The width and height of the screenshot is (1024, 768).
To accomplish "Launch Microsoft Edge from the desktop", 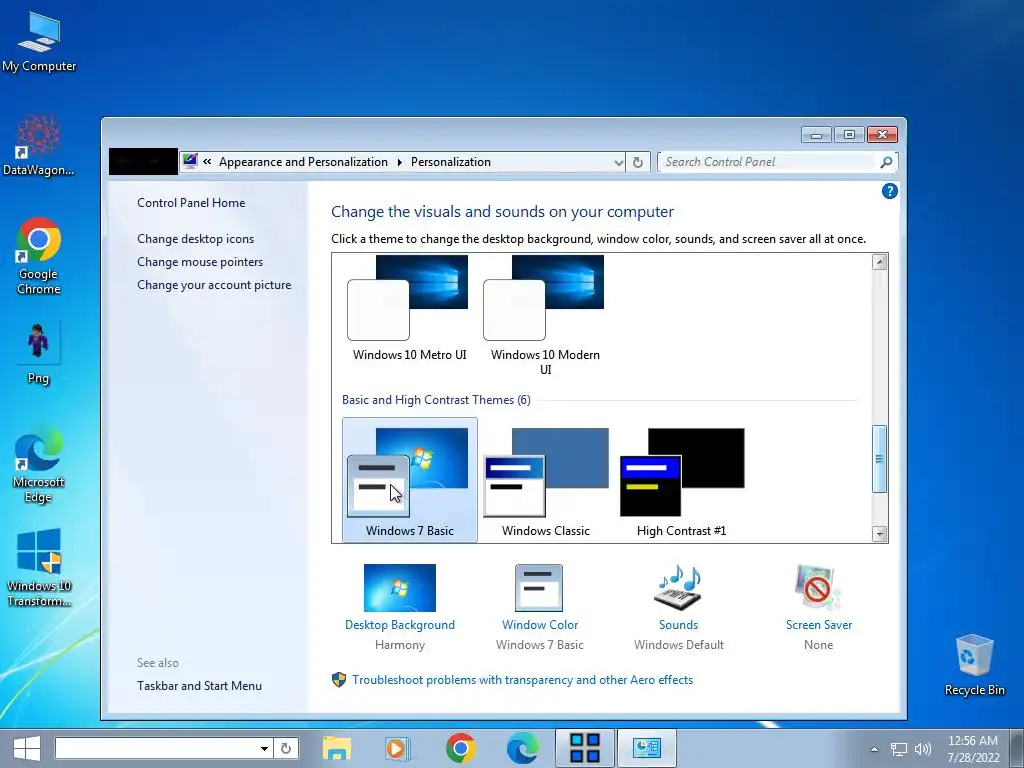I will pos(39,464).
